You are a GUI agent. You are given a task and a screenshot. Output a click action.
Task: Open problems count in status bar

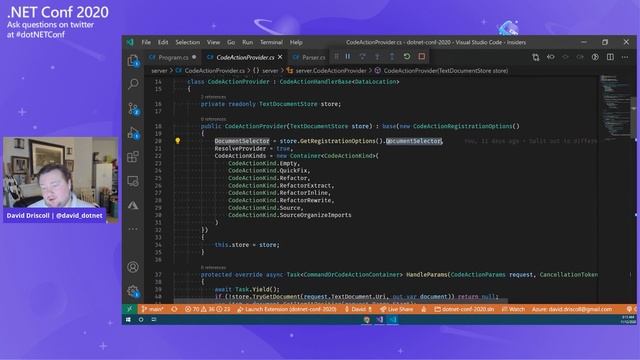click(207, 309)
